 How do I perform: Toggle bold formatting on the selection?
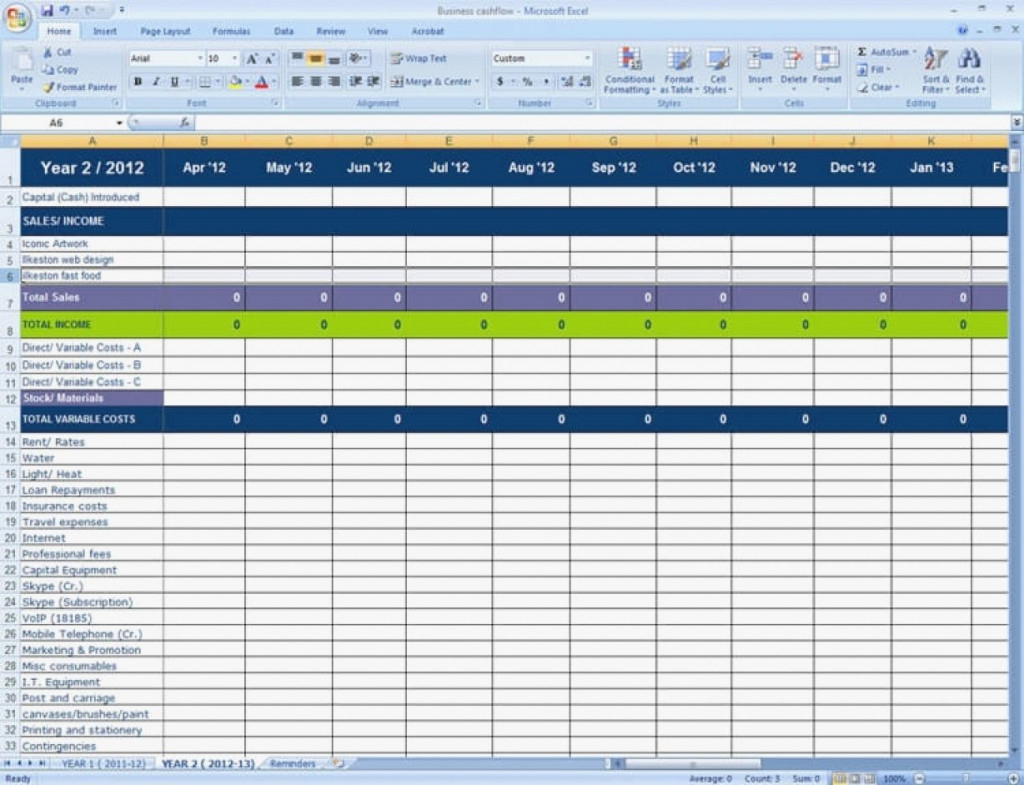click(138, 80)
